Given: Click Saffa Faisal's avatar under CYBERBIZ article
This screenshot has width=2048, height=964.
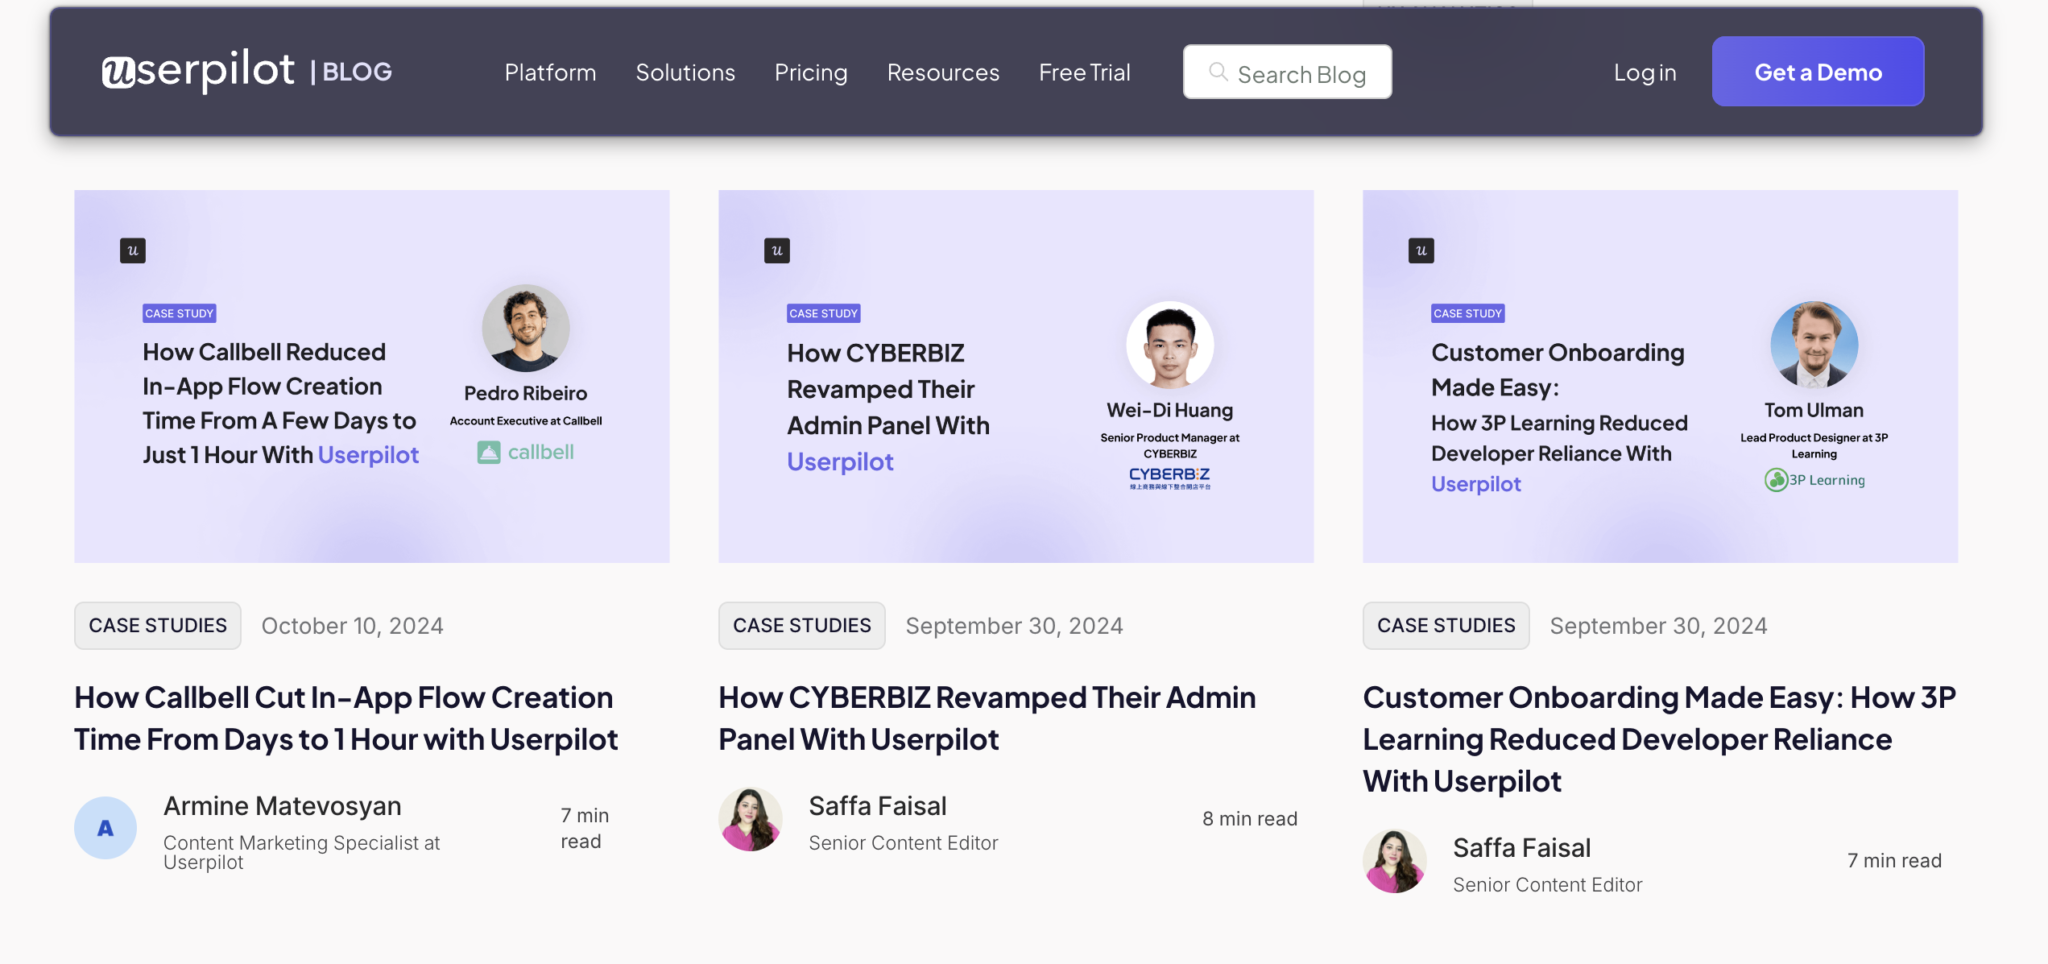Looking at the screenshot, I should pos(750,820).
